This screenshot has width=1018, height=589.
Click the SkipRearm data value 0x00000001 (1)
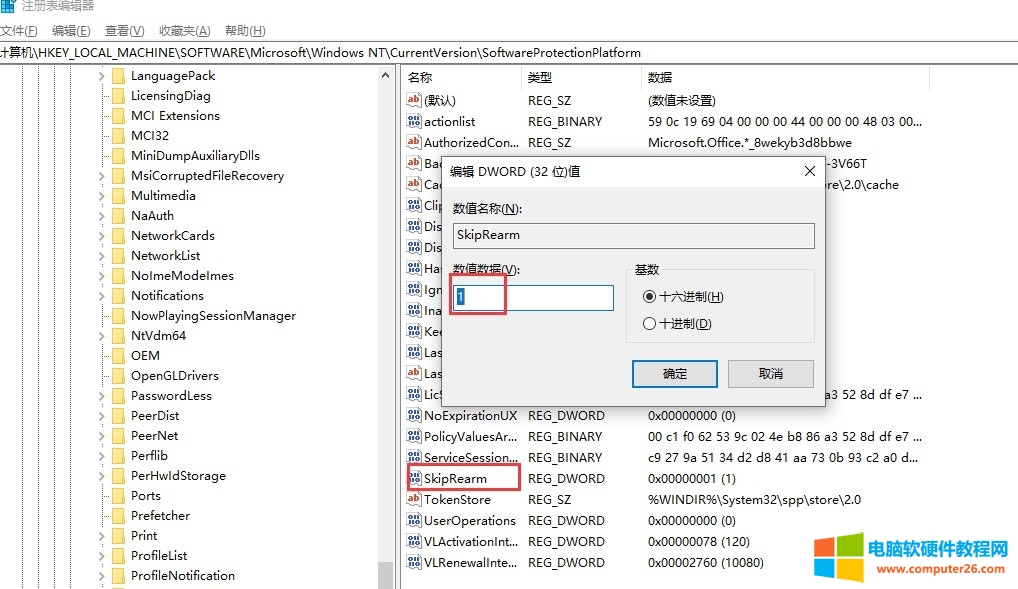[691, 479]
